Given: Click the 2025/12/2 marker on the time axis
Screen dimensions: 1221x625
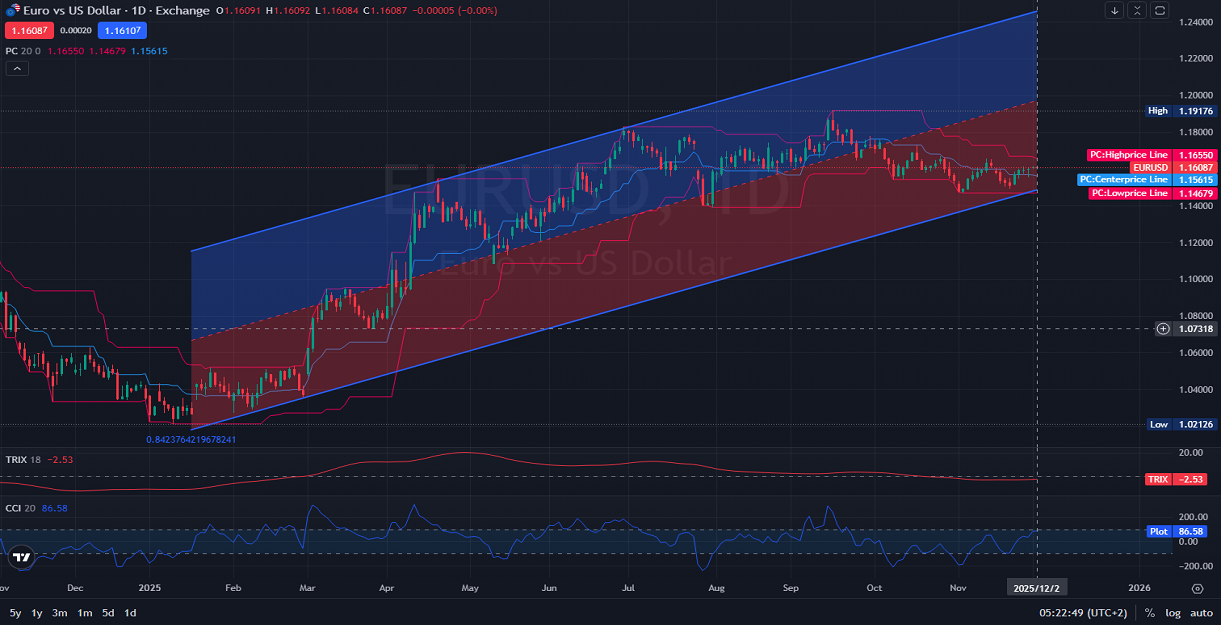Looking at the screenshot, I should tap(1036, 587).
